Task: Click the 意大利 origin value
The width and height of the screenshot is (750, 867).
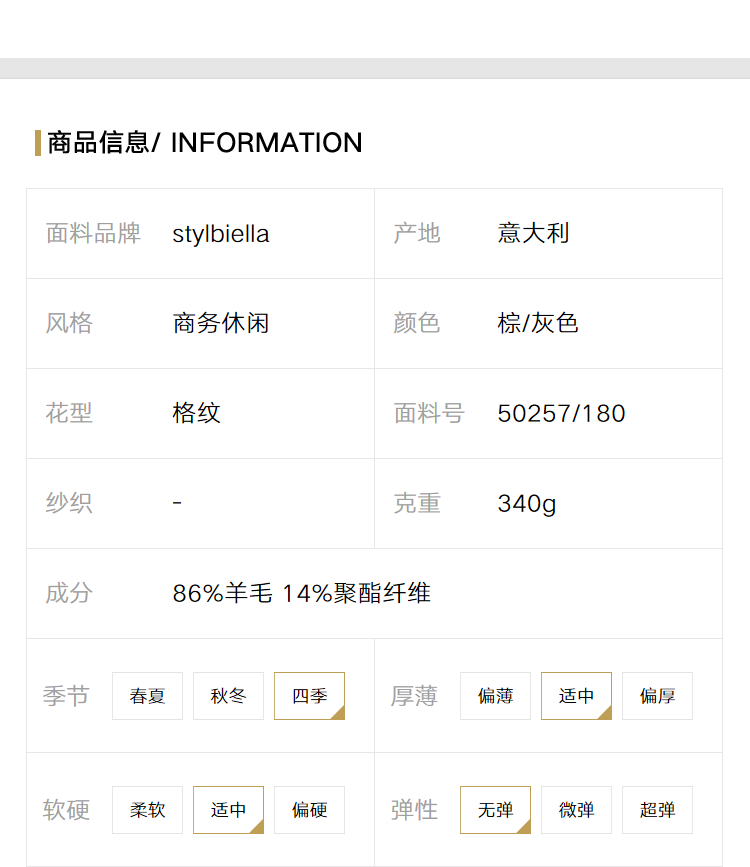Action: [x=533, y=233]
